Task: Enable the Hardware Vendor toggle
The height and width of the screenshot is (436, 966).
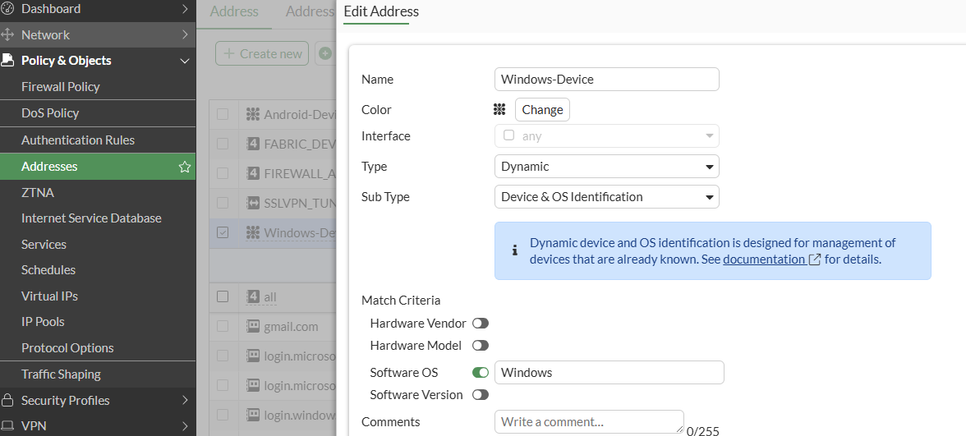Action: [481, 324]
